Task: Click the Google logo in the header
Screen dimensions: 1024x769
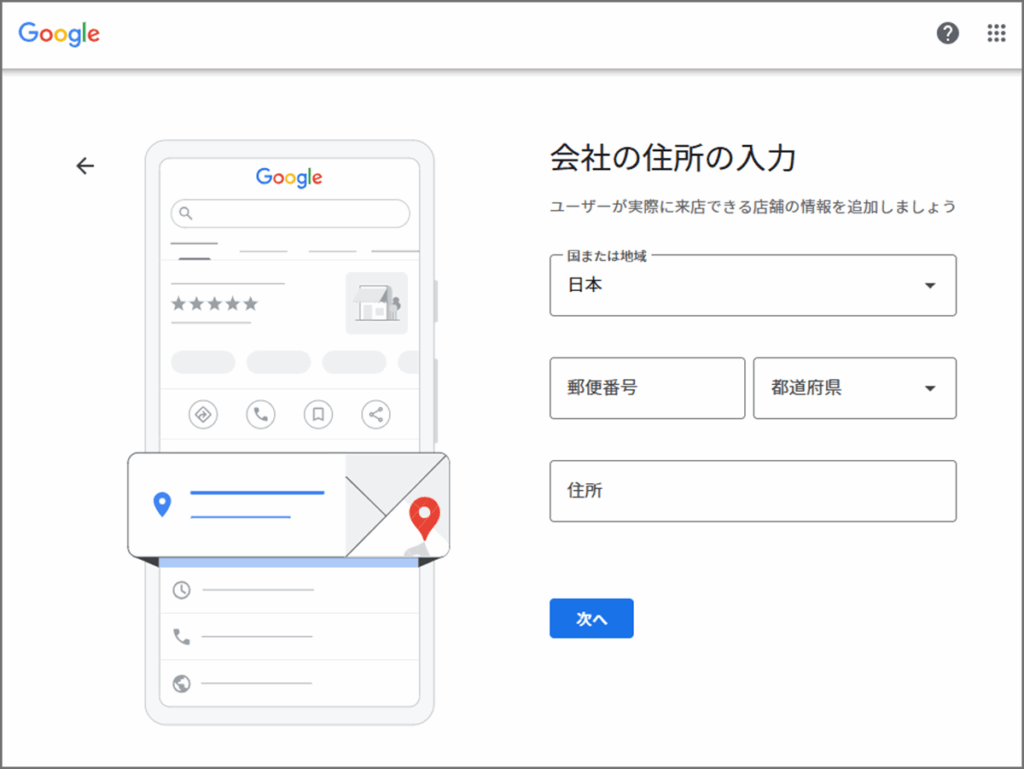Action: pyautogui.click(x=58, y=34)
